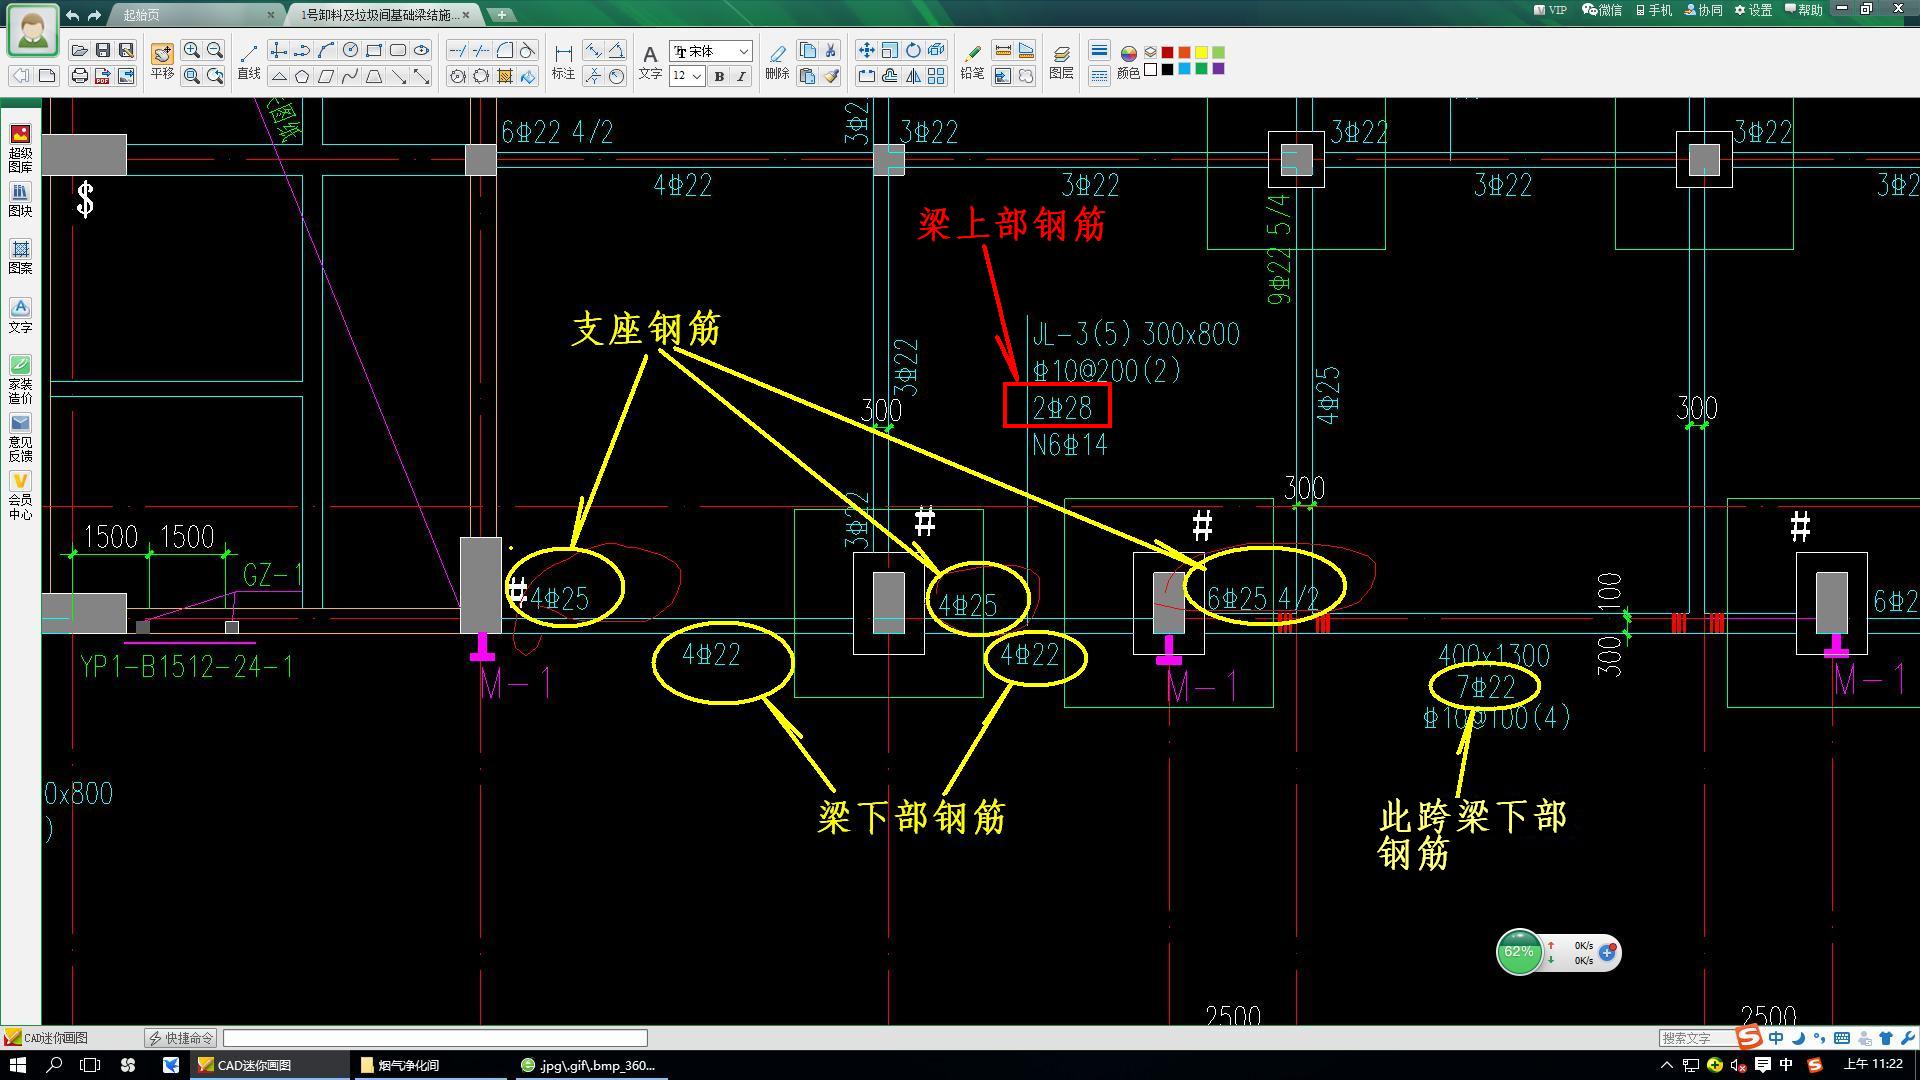Click the 手机 link in title bar
The width and height of the screenshot is (1920, 1080).
1654,10
